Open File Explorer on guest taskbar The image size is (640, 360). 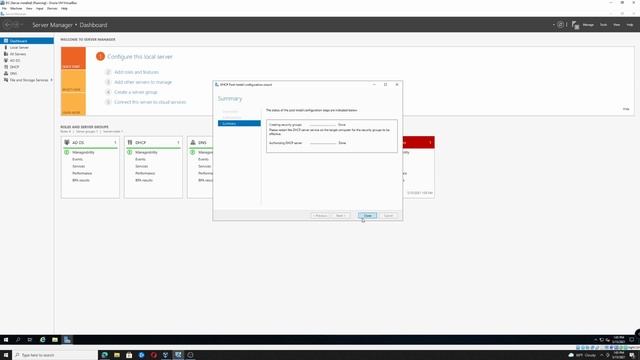(x=55, y=340)
